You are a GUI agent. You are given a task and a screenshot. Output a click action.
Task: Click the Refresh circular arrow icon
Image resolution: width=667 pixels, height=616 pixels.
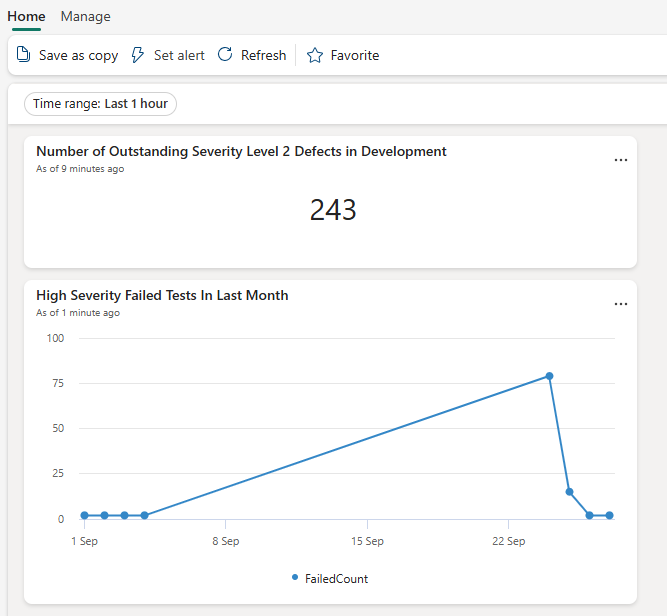(225, 55)
